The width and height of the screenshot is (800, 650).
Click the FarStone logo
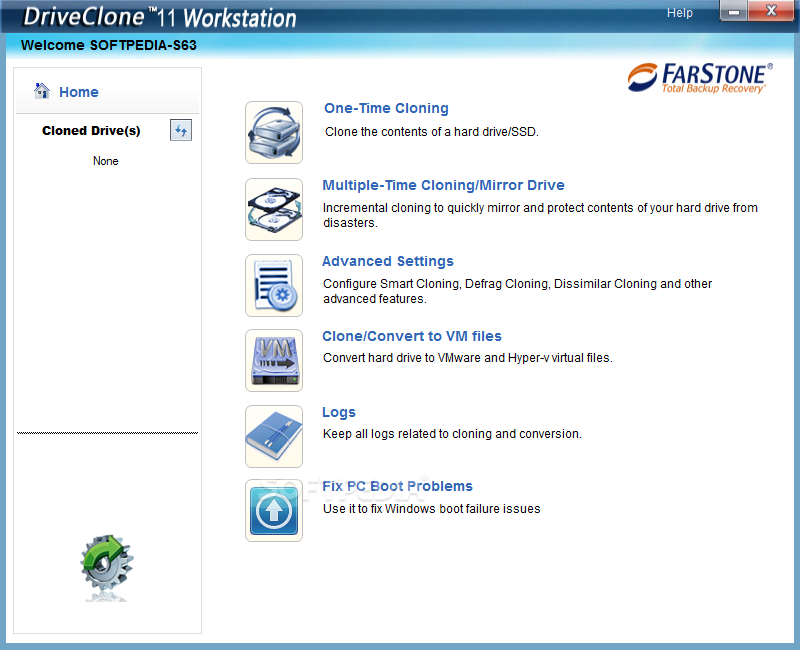coord(700,78)
